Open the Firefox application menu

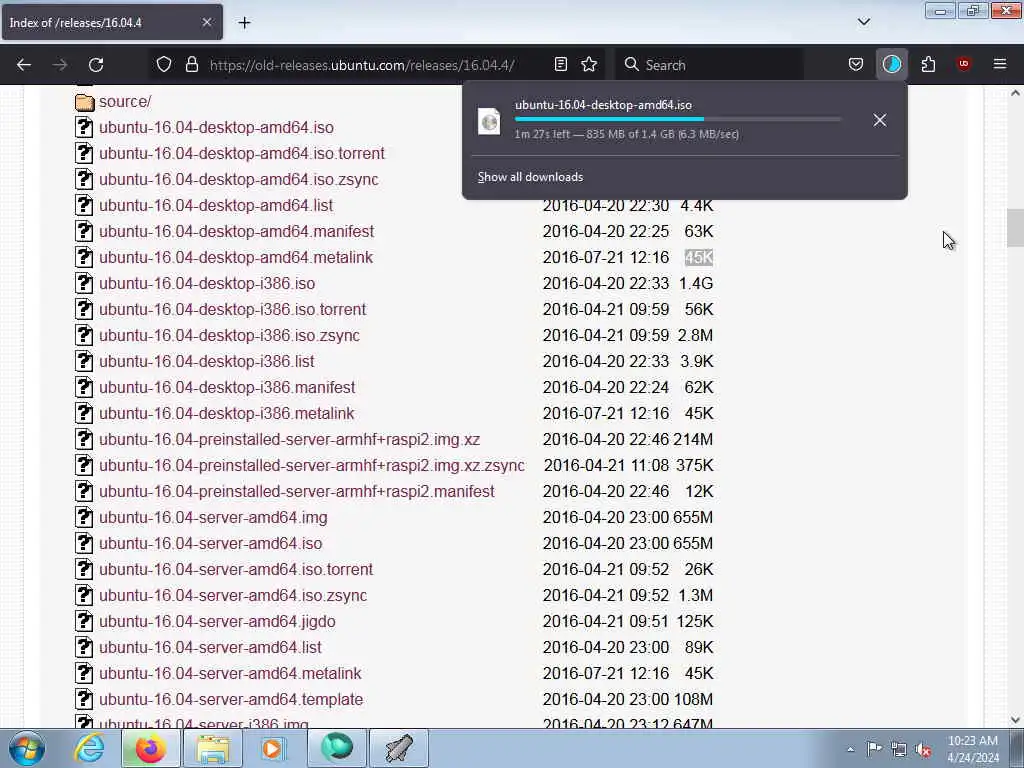(1000, 64)
